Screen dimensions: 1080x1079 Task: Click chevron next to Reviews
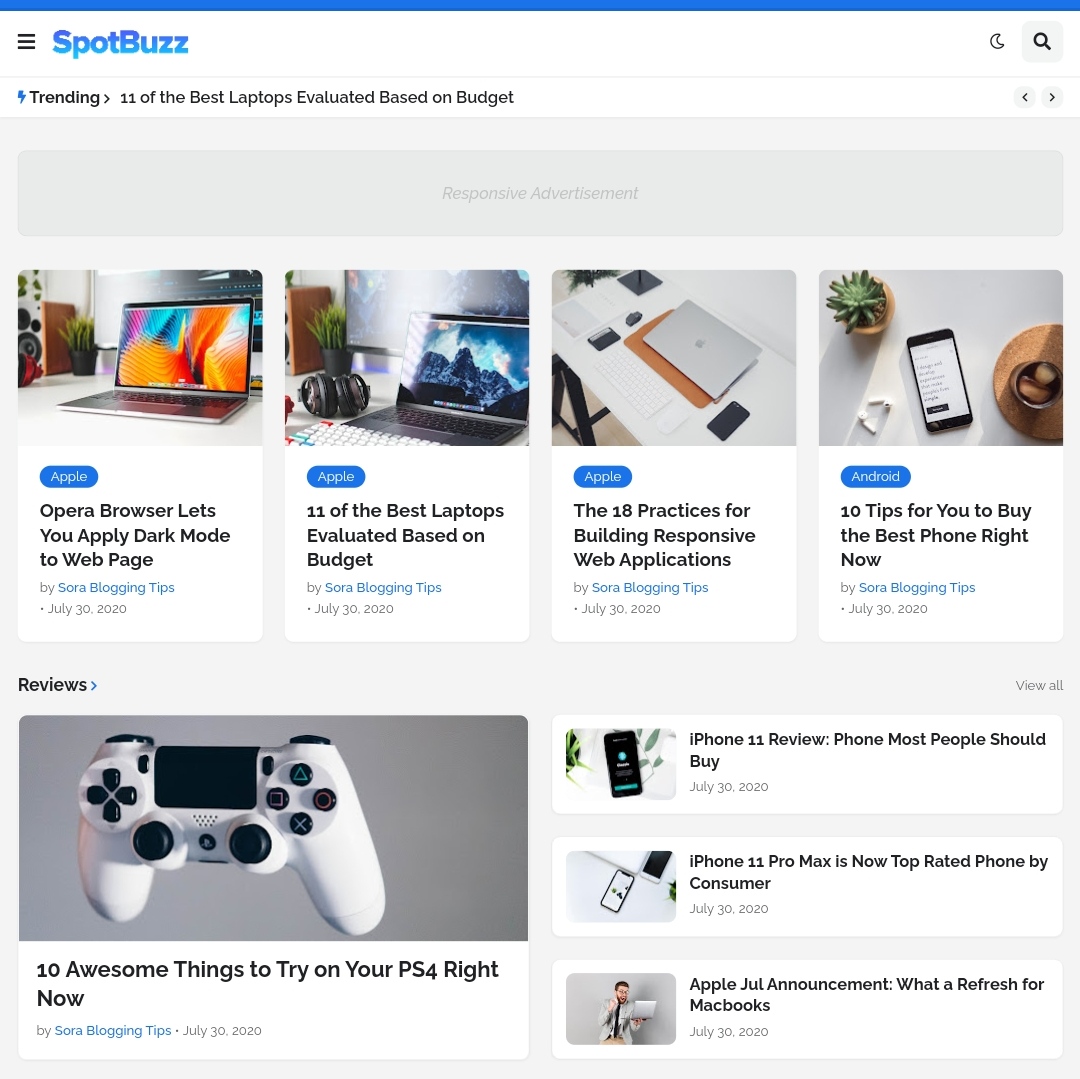(x=94, y=685)
